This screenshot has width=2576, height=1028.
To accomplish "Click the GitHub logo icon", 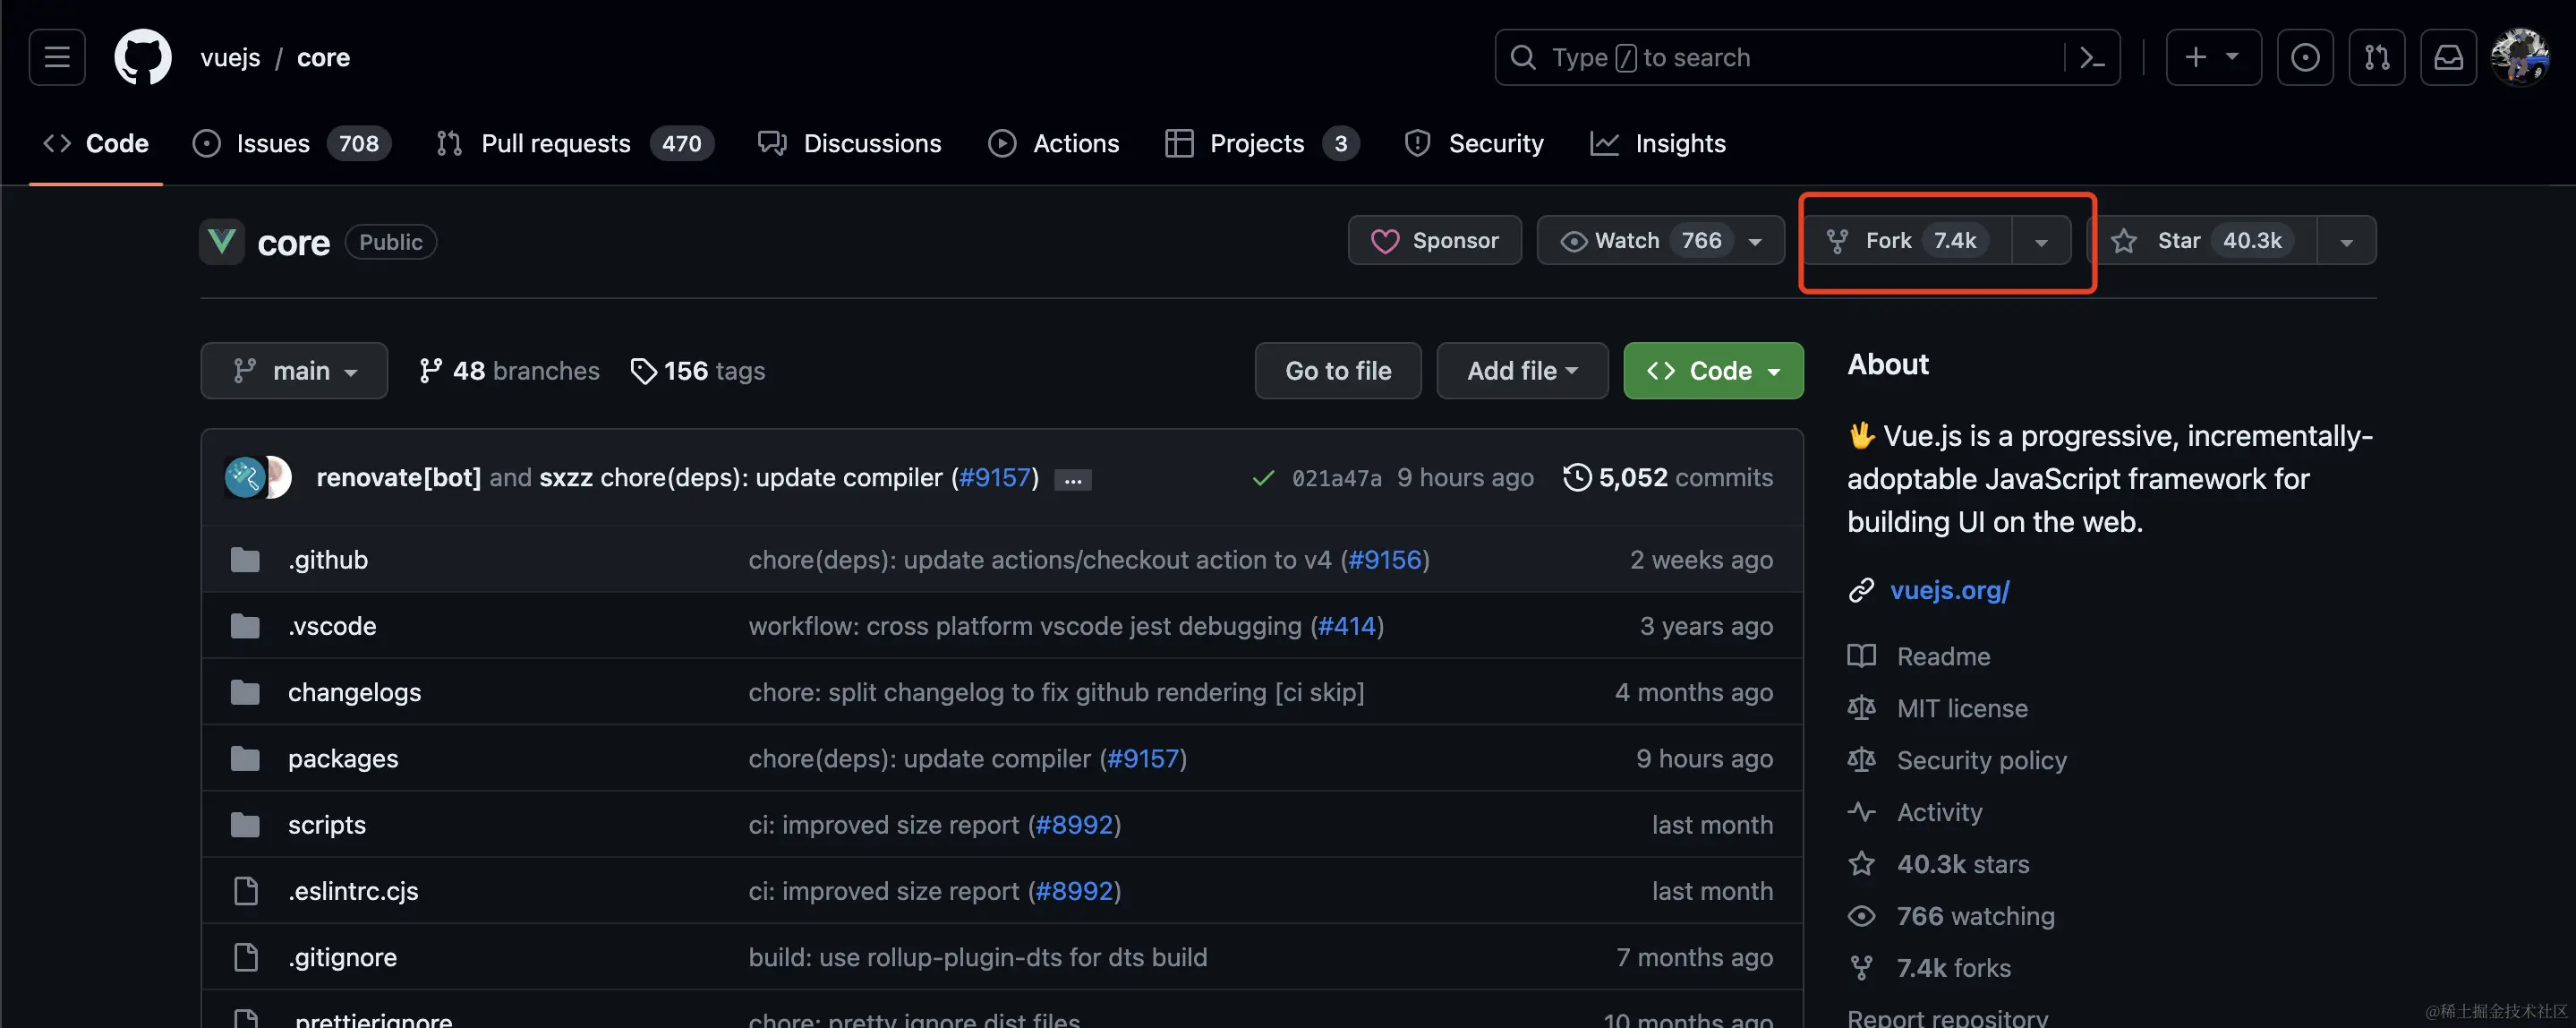I will (x=142, y=57).
